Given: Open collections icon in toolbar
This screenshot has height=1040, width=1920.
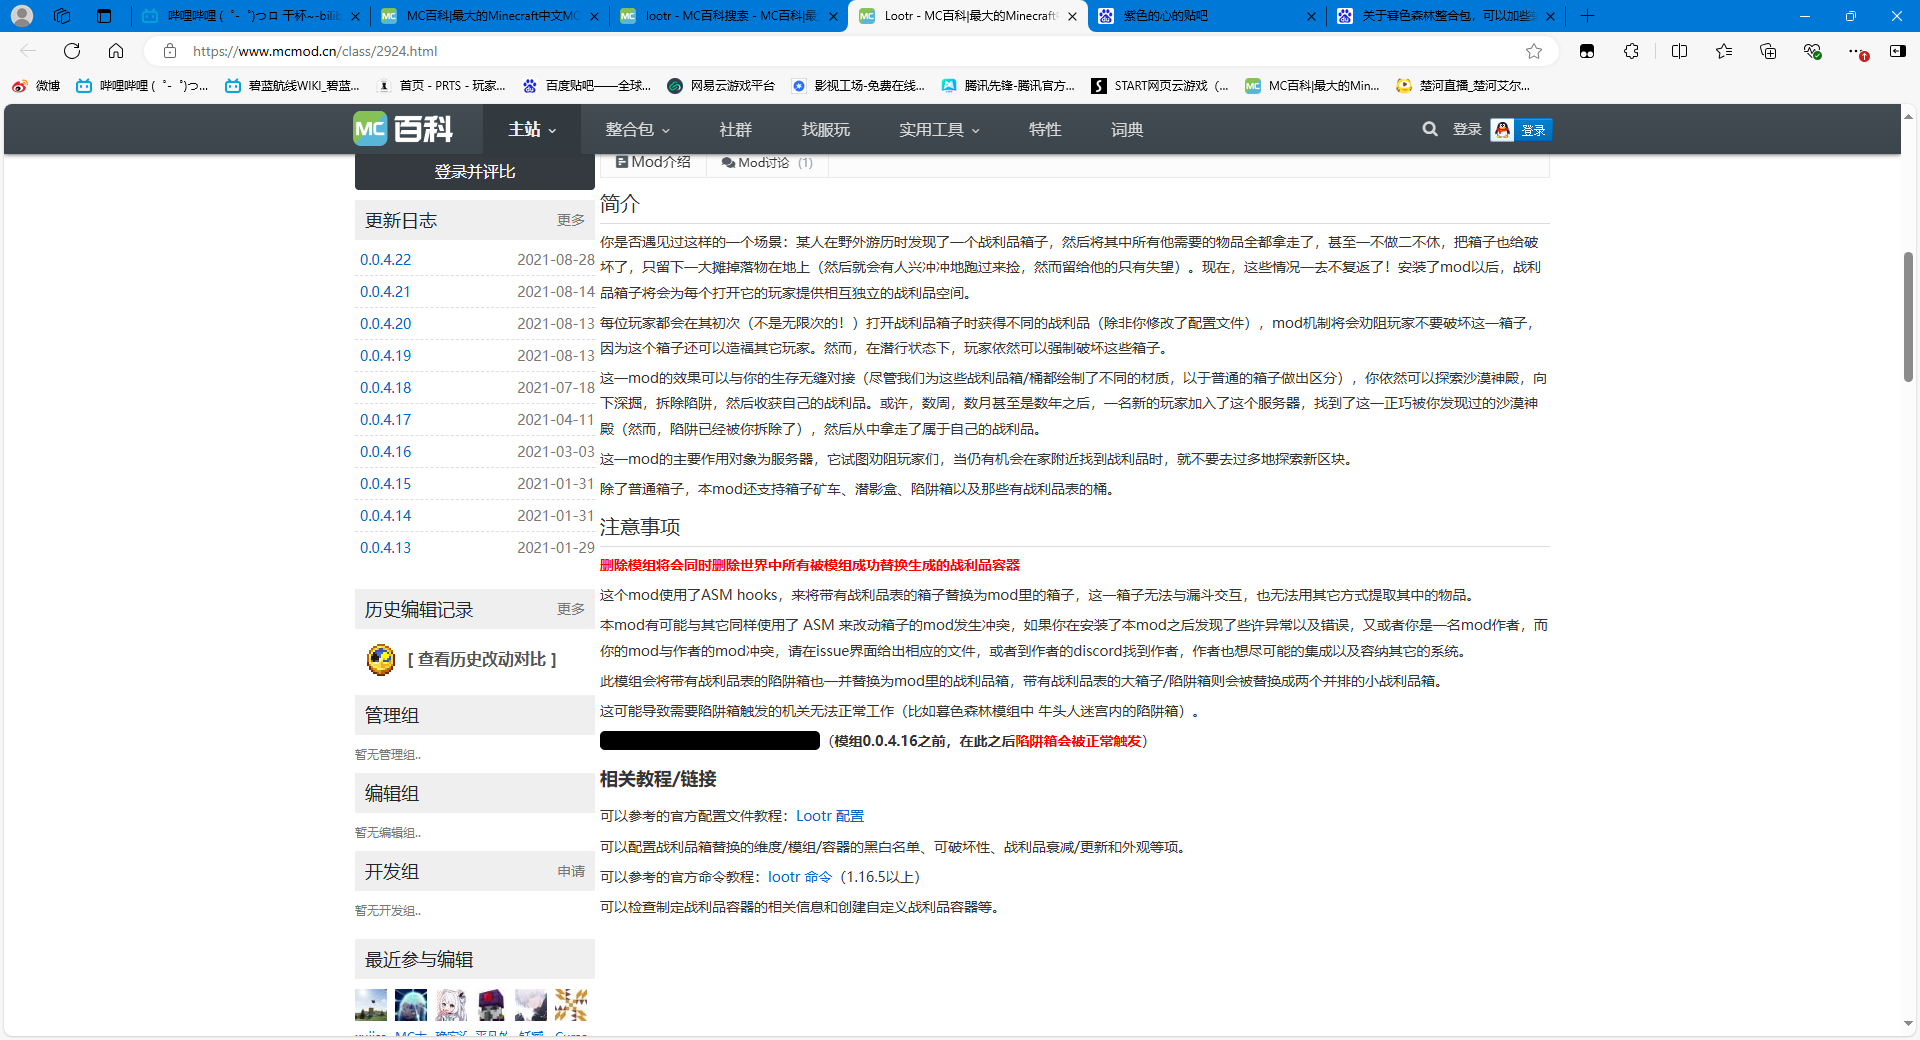Looking at the screenshot, I should 1768,51.
